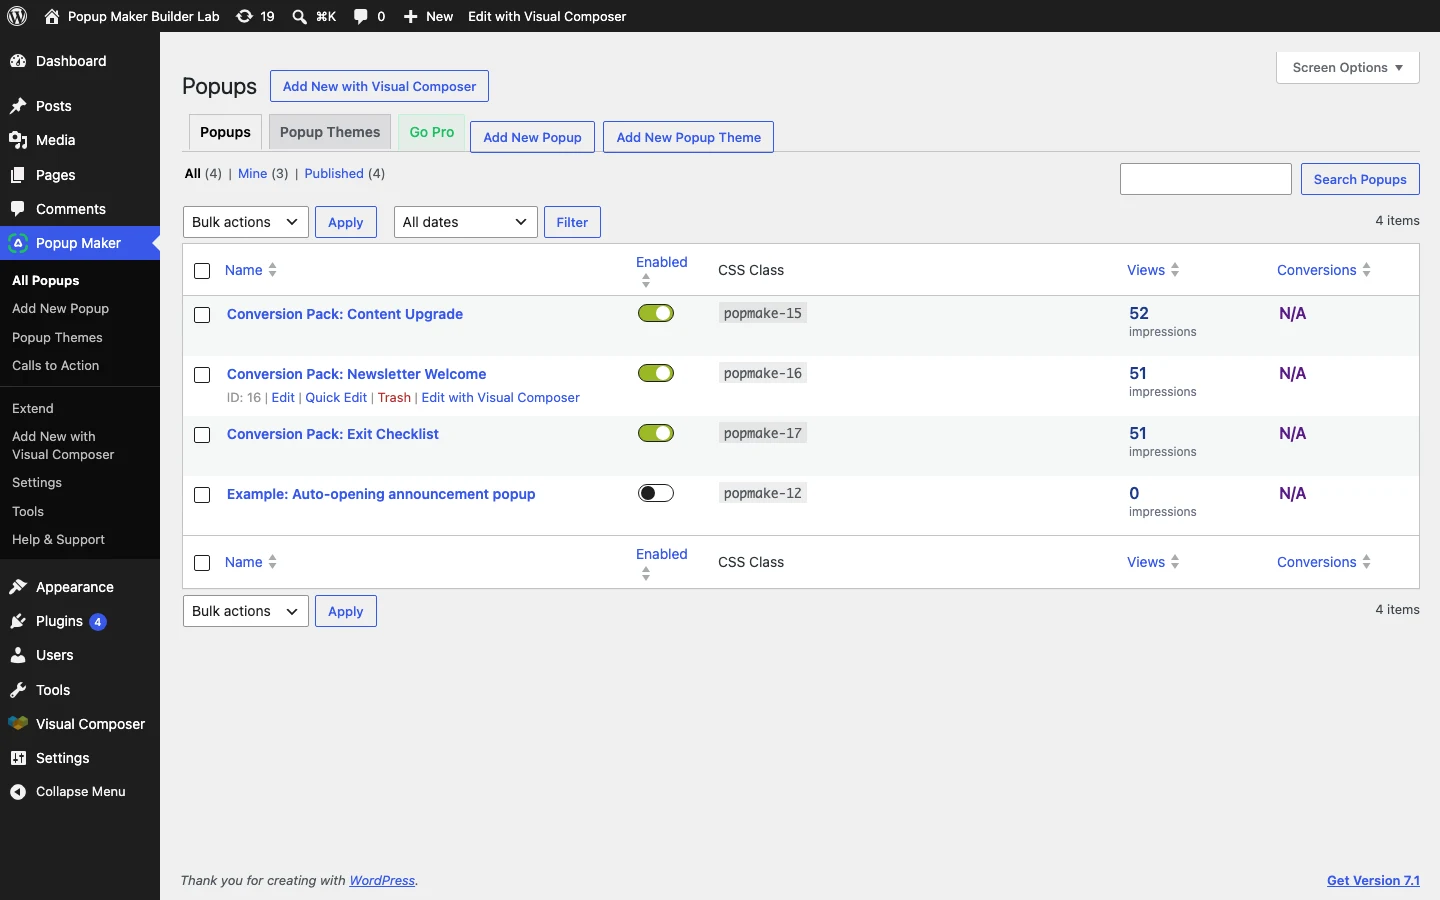Click the Collapse Menu arrow icon
The height and width of the screenshot is (900, 1440).
pyautogui.click(x=18, y=792)
